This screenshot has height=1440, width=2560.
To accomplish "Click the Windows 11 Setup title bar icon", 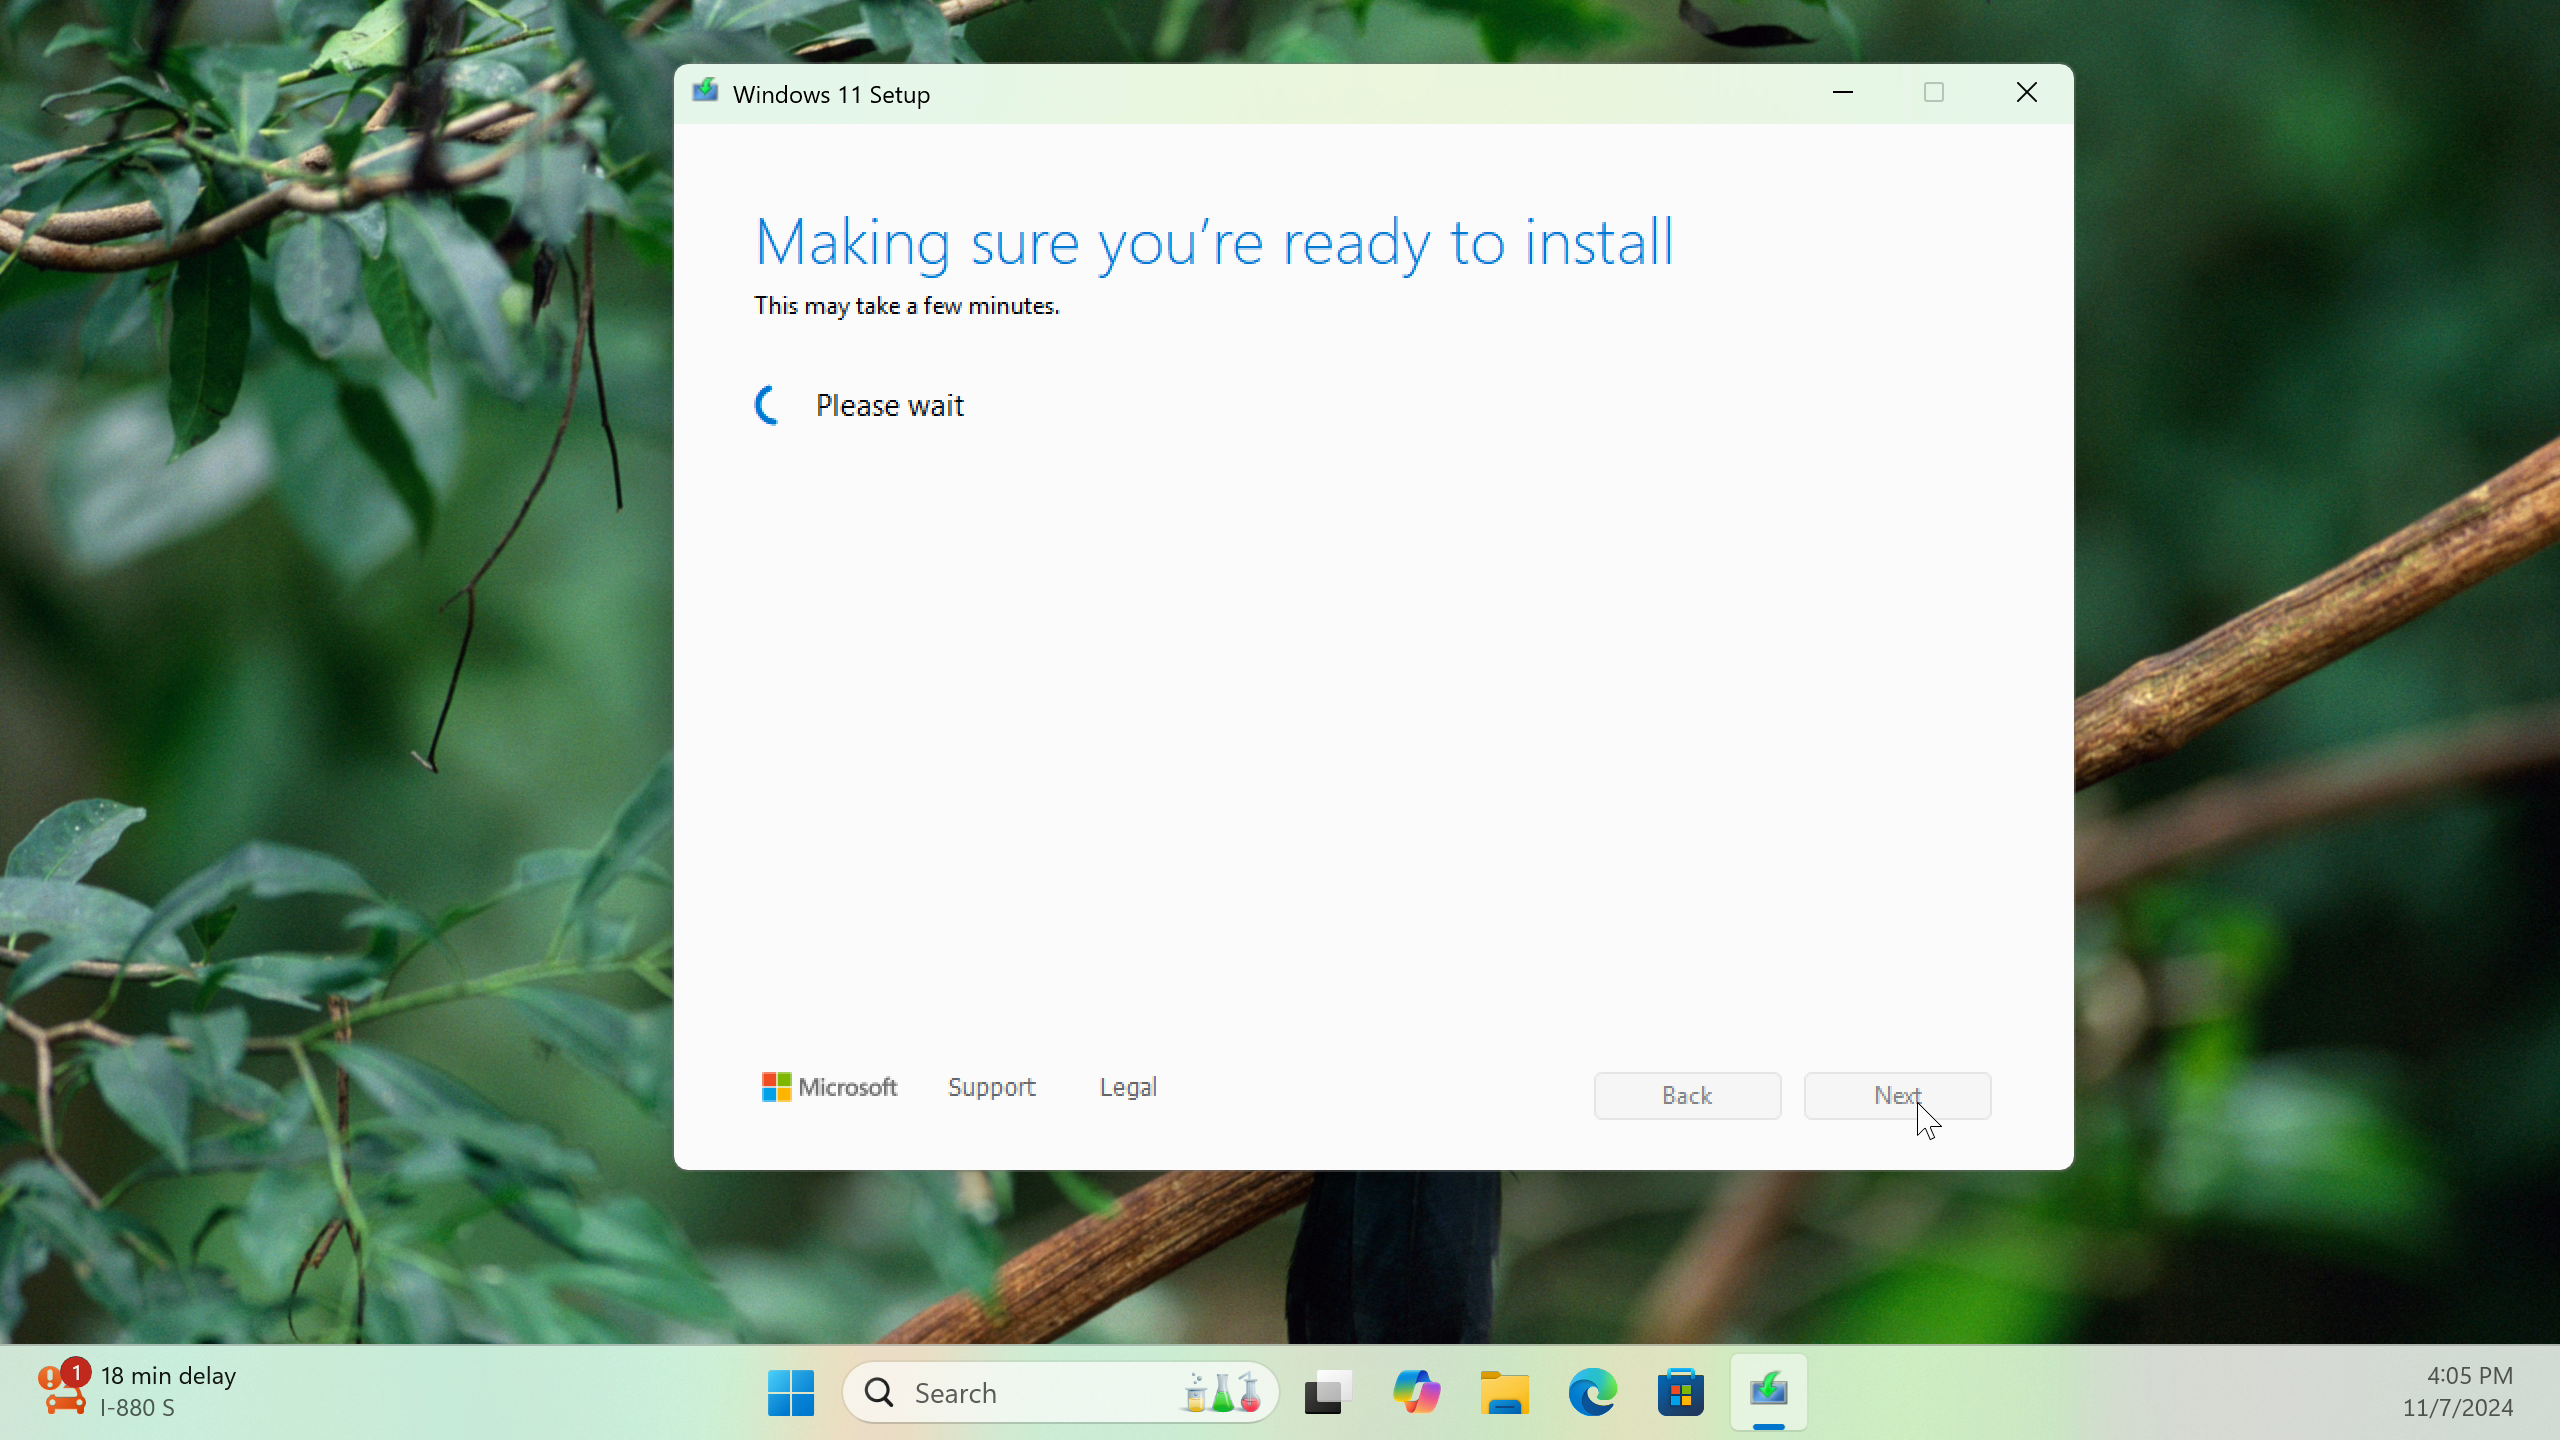I will click(x=706, y=92).
